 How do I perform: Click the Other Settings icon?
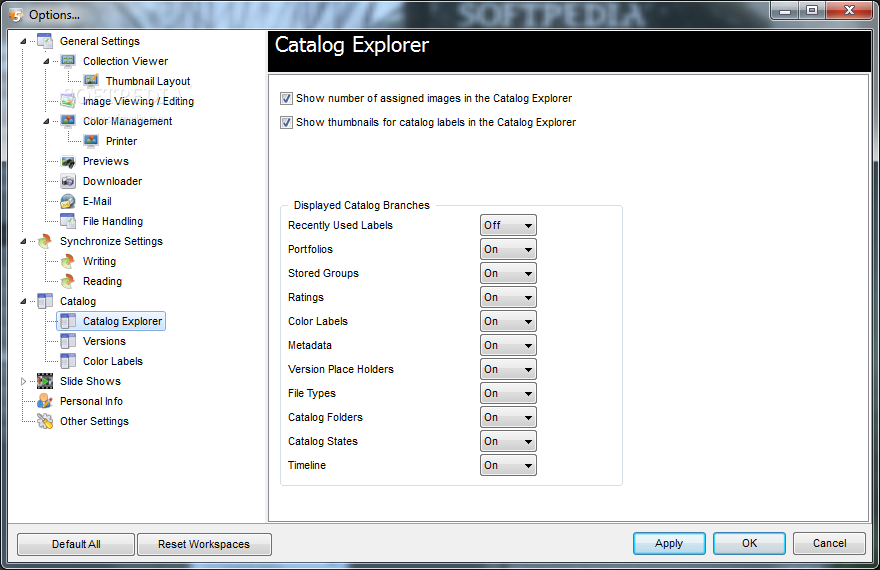(45, 421)
